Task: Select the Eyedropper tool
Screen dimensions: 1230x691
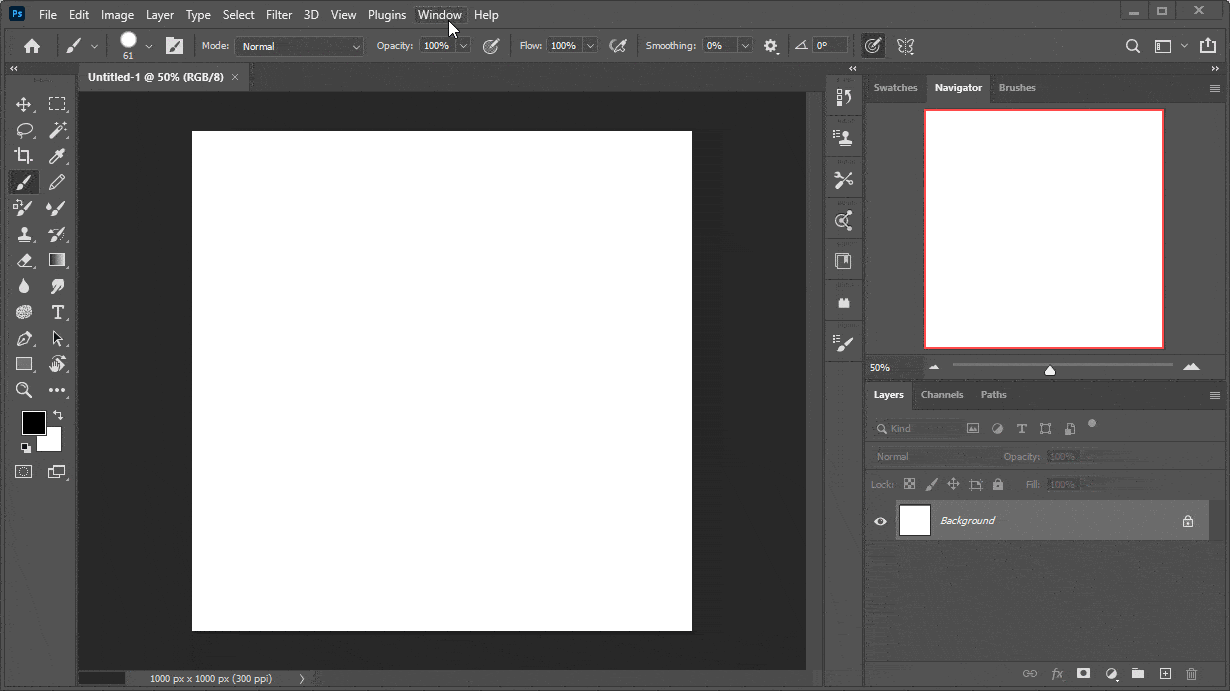Action: click(x=57, y=156)
